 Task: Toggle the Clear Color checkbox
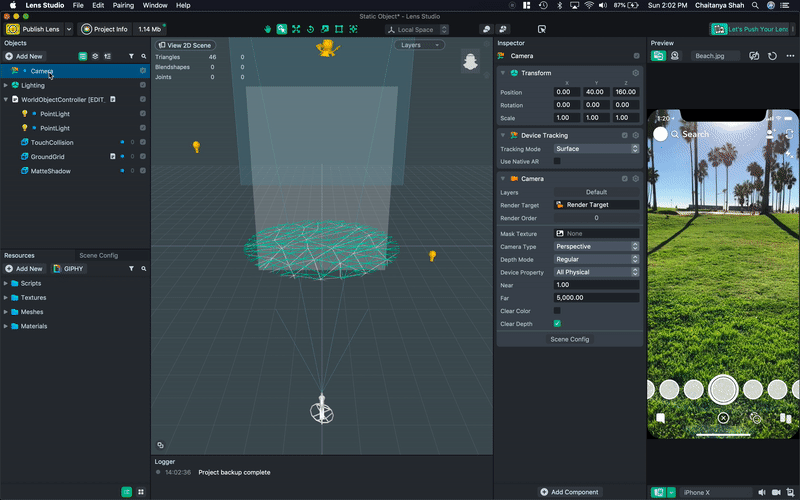[x=557, y=311]
